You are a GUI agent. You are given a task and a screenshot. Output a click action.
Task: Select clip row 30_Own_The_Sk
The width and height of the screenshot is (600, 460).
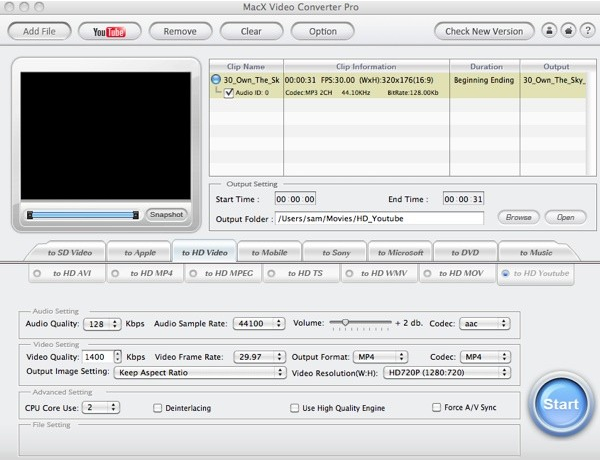pyautogui.click(x=398, y=80)
